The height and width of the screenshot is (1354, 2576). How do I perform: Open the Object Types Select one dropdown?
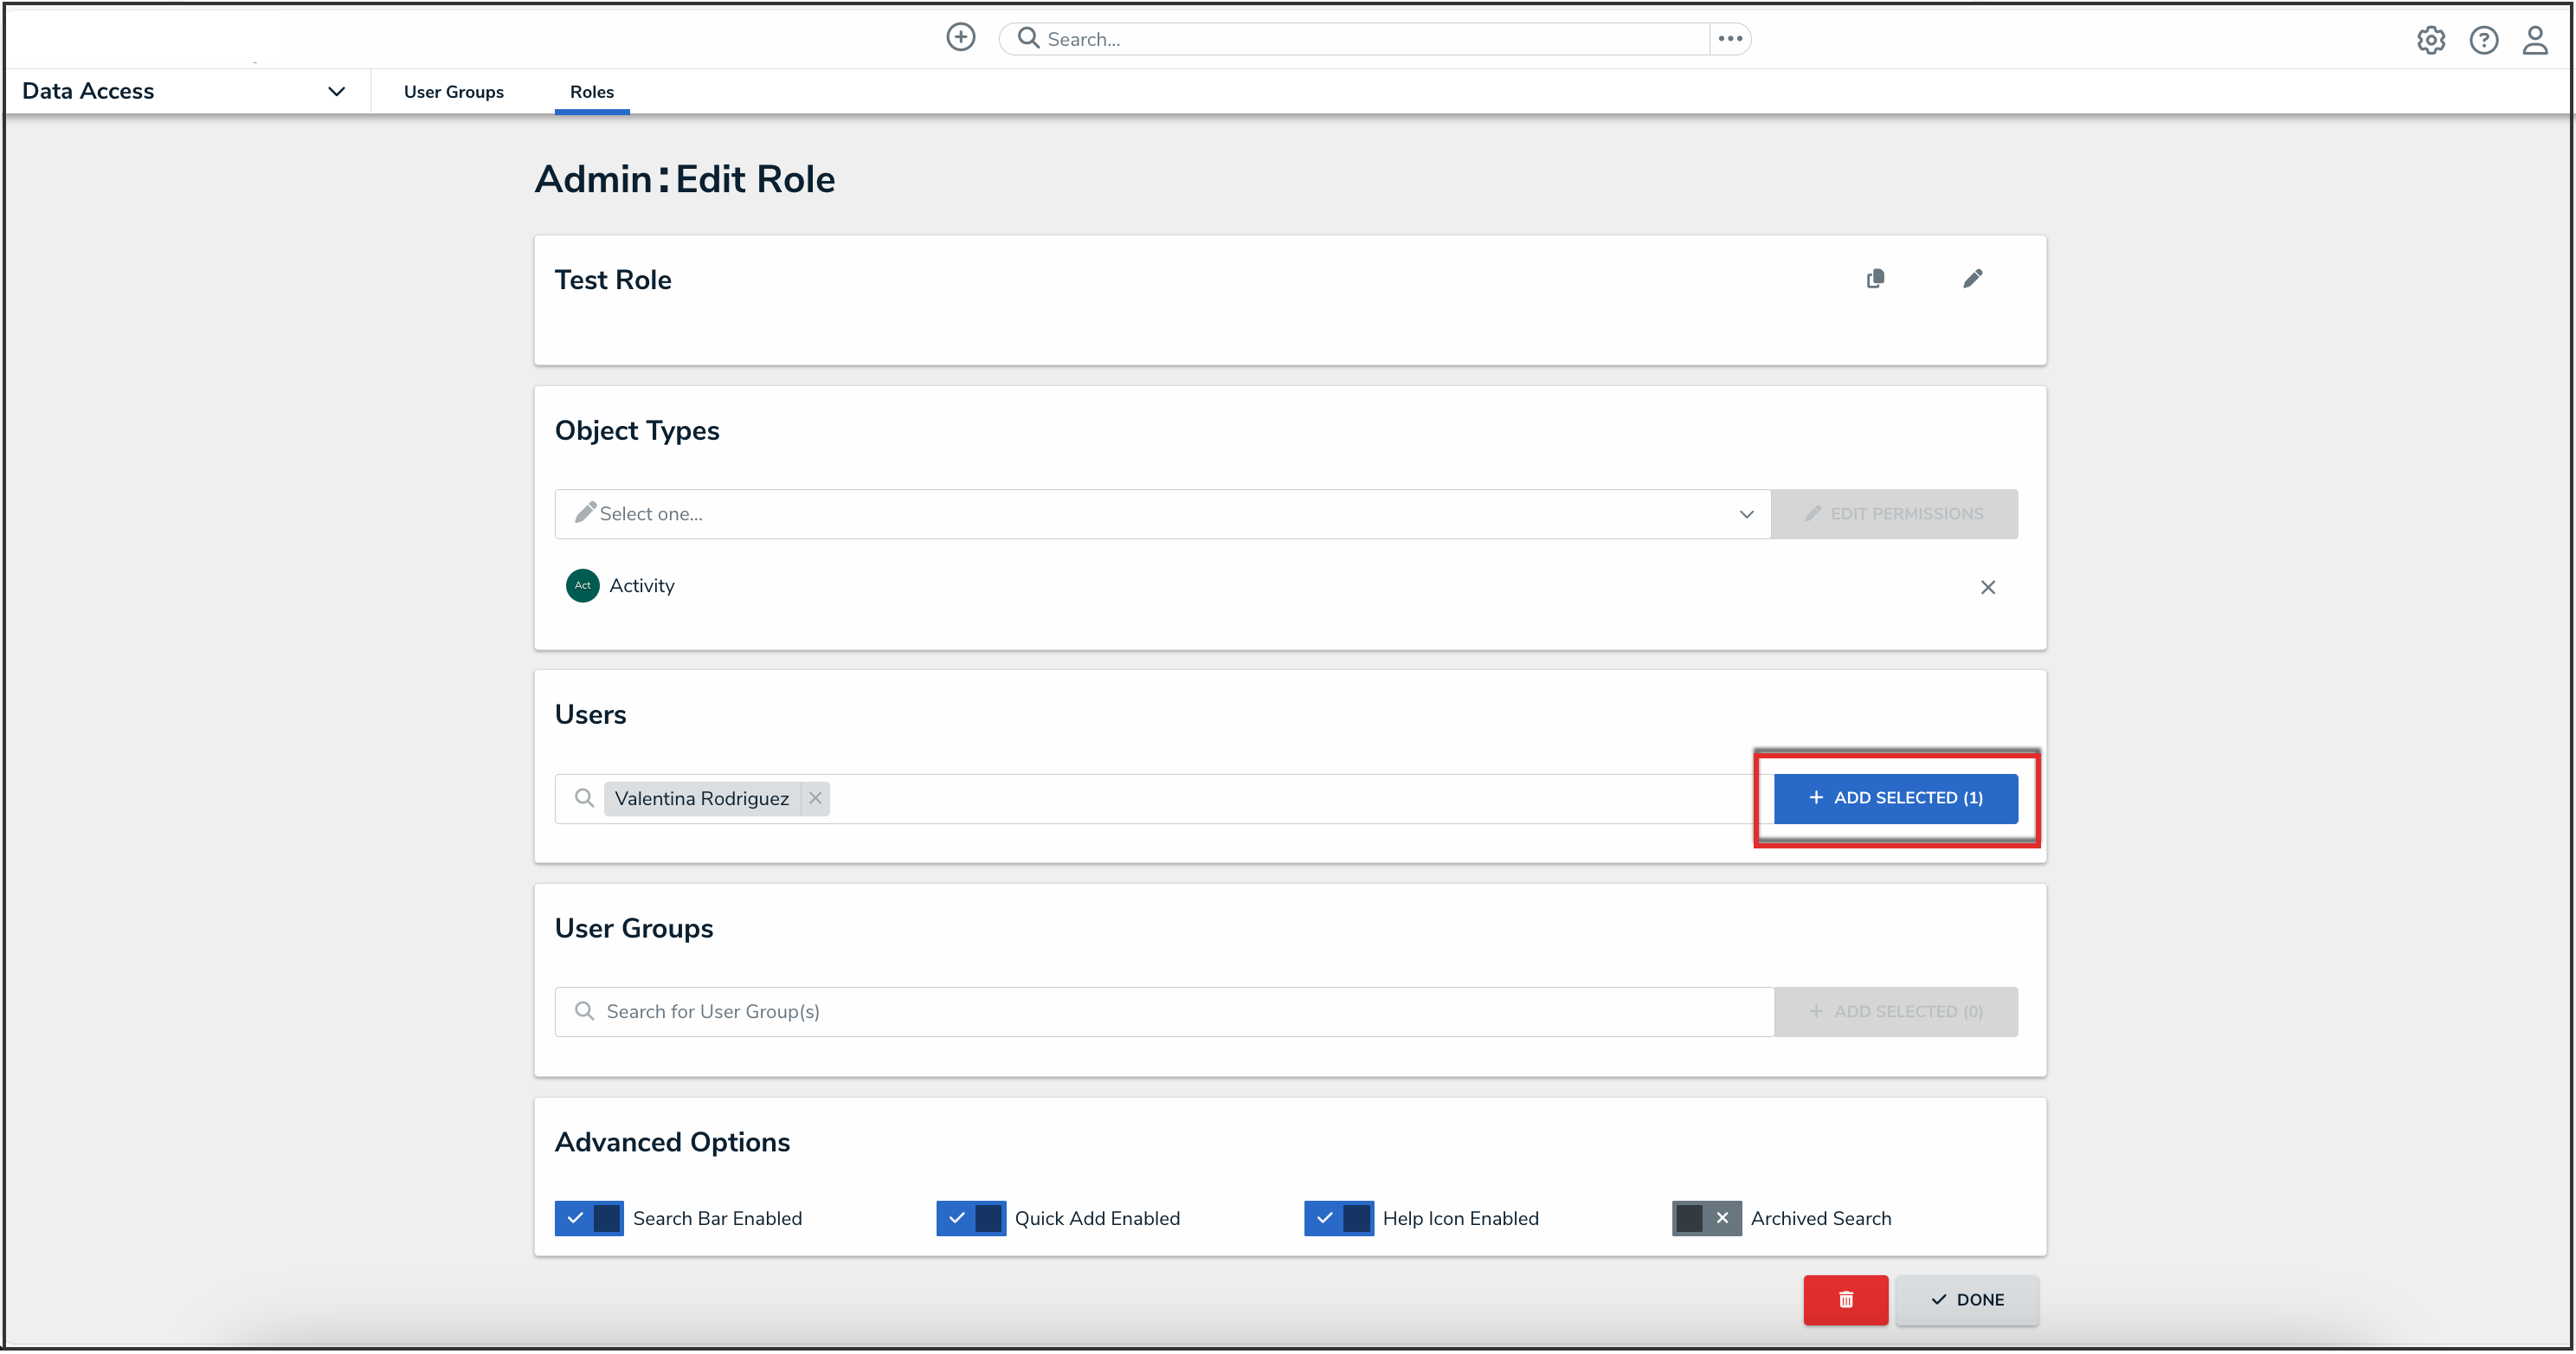point(1162,514)
